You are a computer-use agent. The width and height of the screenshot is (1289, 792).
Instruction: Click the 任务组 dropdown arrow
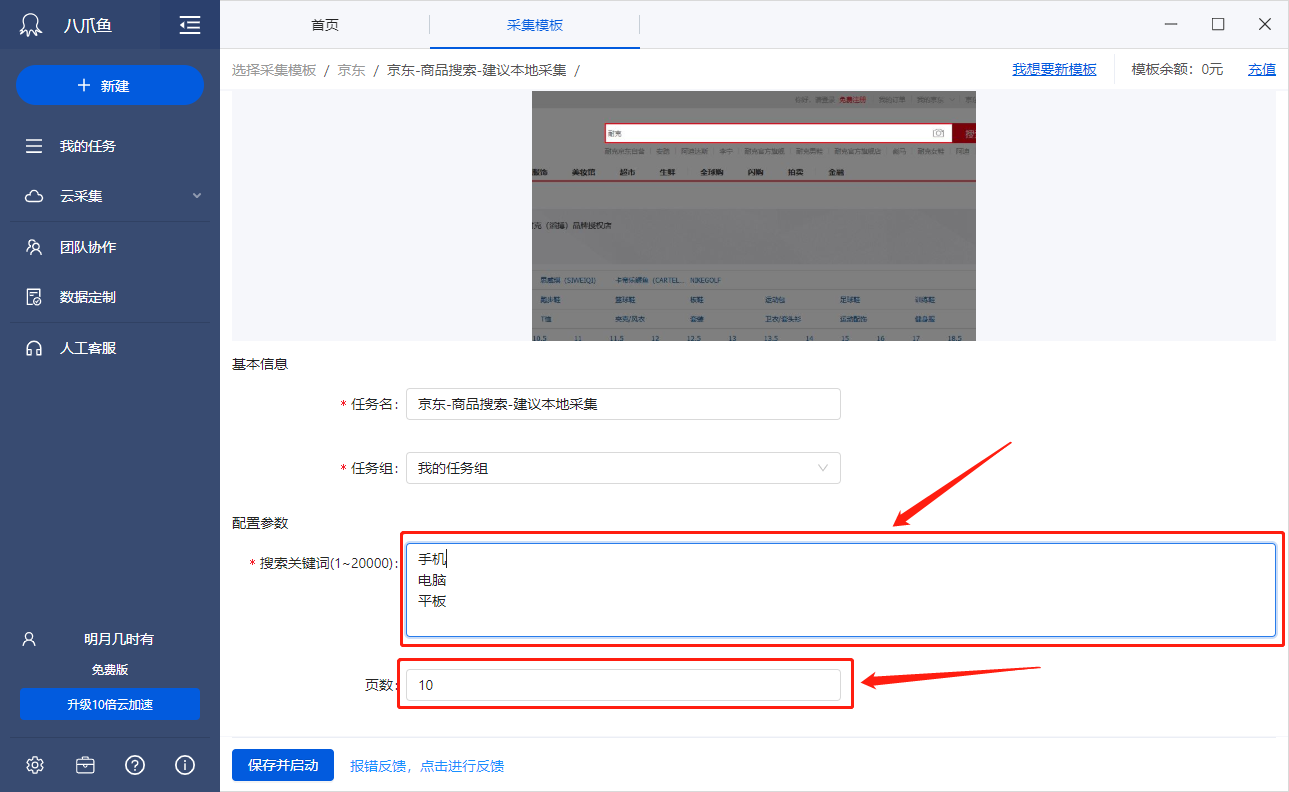click(x=823, y=468)
